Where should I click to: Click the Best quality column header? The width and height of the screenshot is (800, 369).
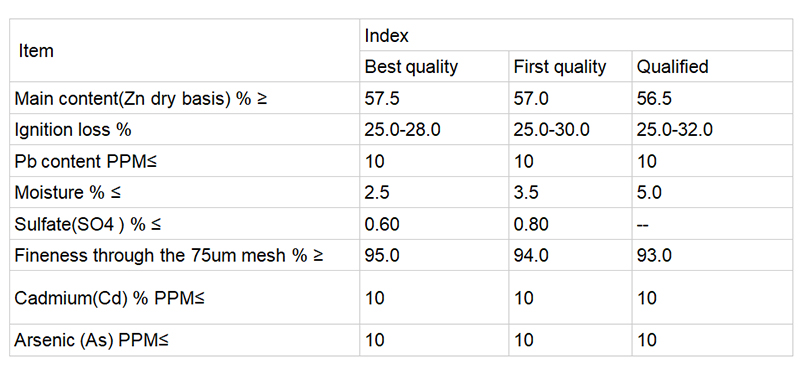point(434,66)
